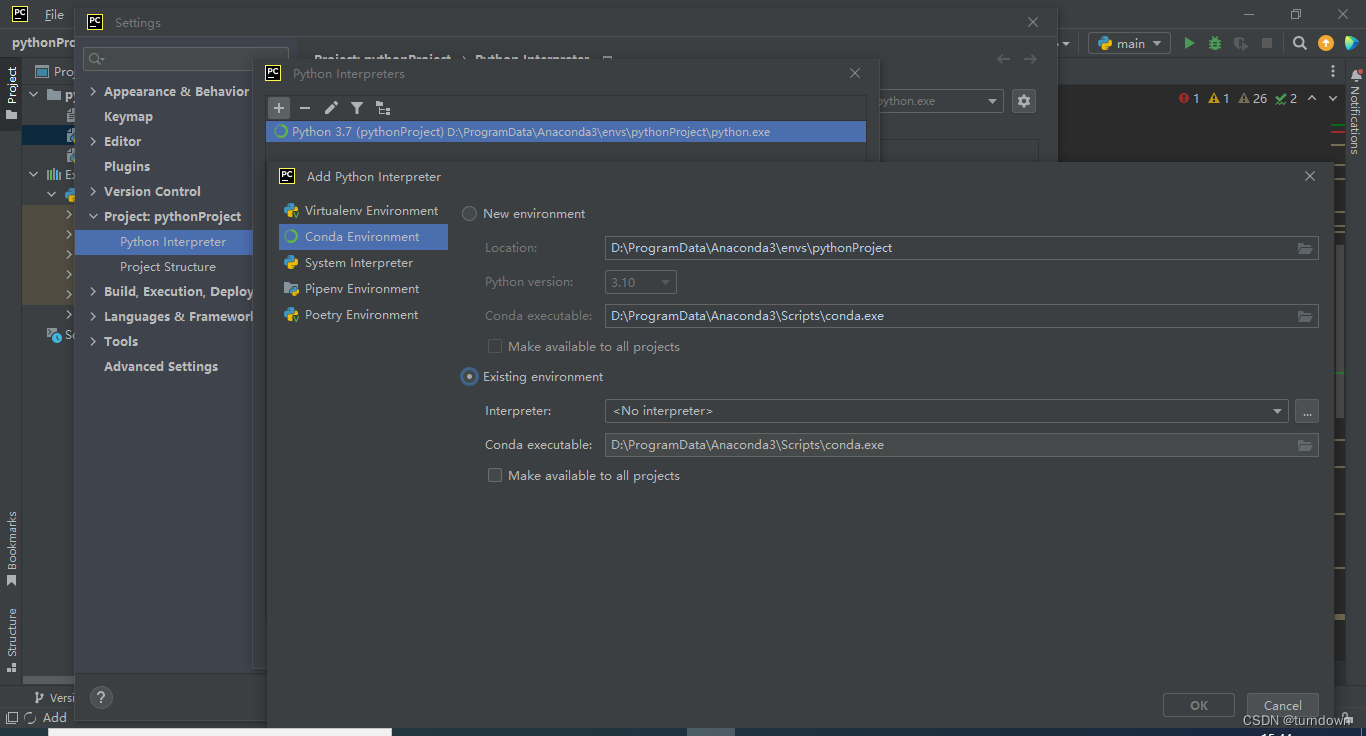Jump to next highlighted error arrow
The width and height of the screenshot is (1366, 736).
pos(1334,98)
